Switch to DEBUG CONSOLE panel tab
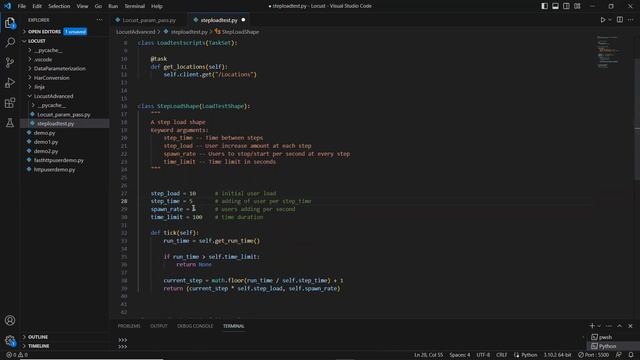 click(195, 326)
